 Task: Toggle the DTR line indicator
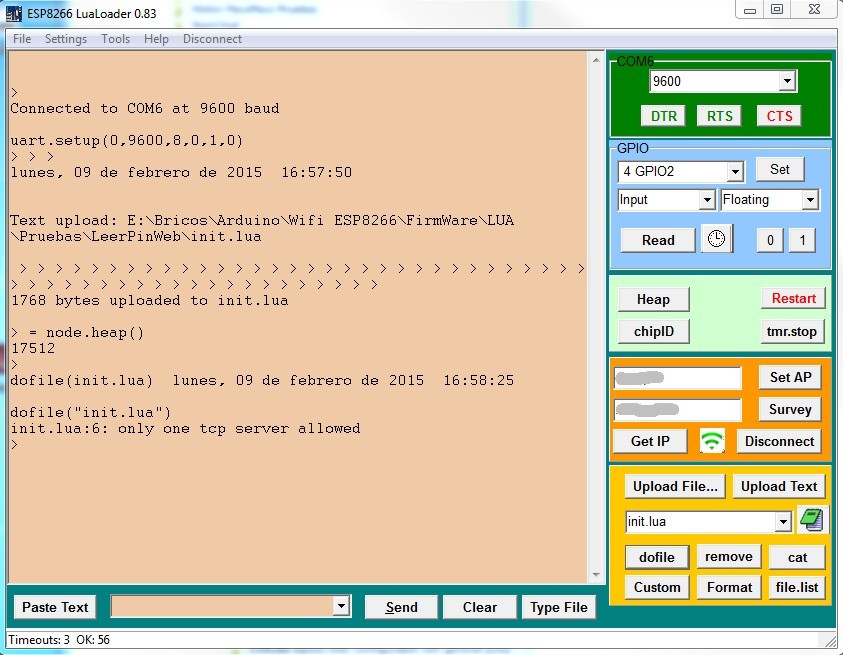(664, 116)
